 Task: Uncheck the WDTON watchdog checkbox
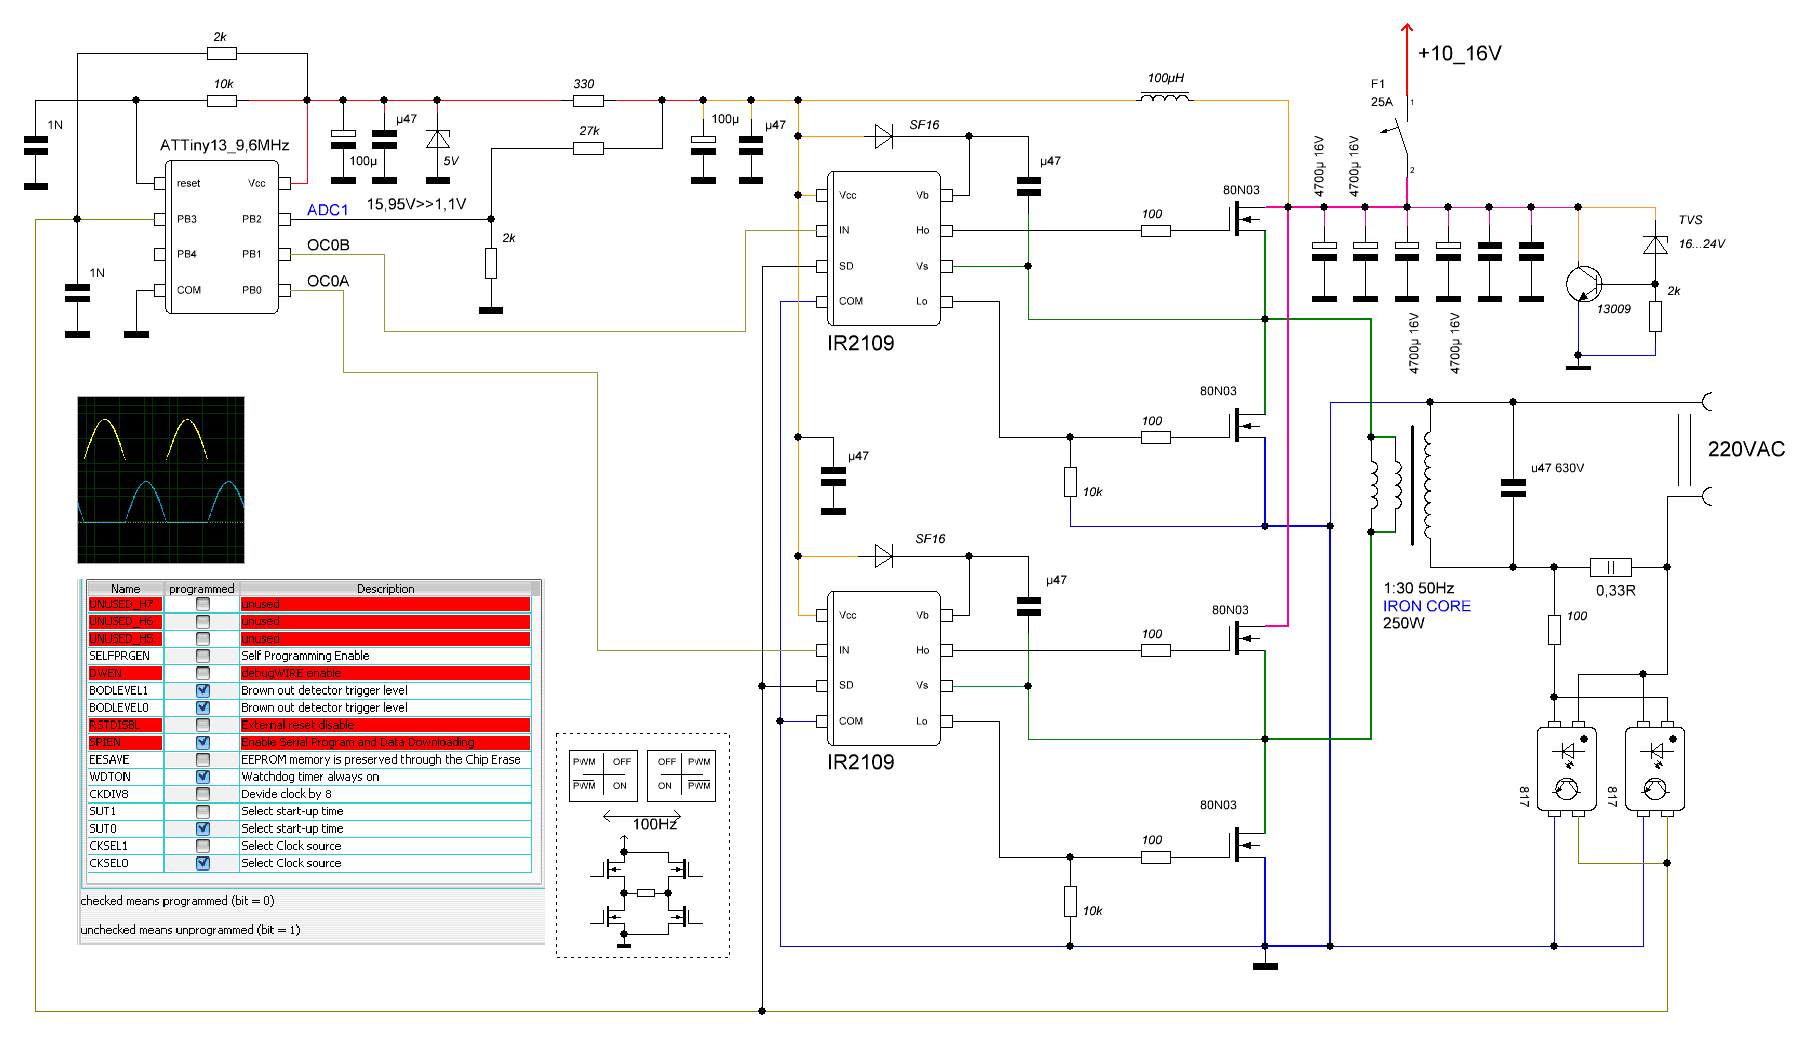click(x=203, y=776)
